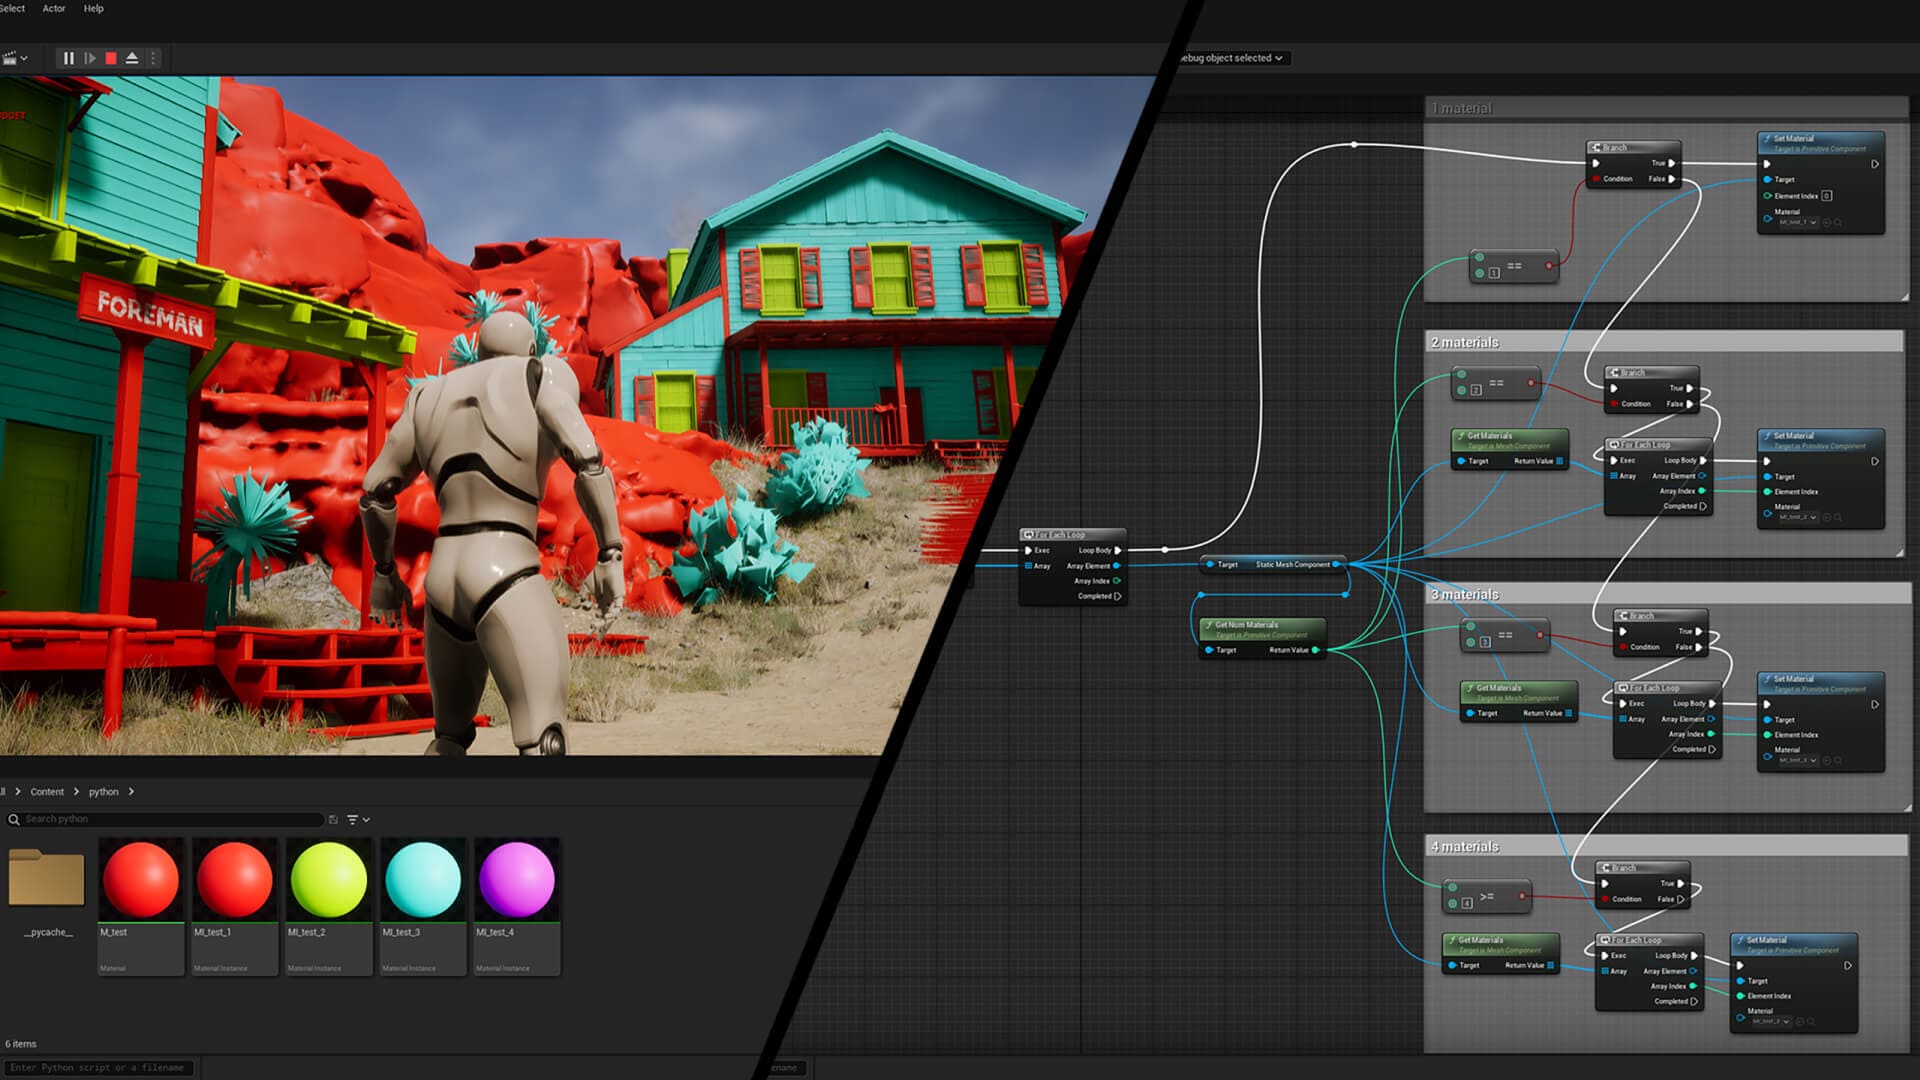This screenshot has height=1080, width=1920.
Task: Open the Actor menu
Action: tap(54, 8)
